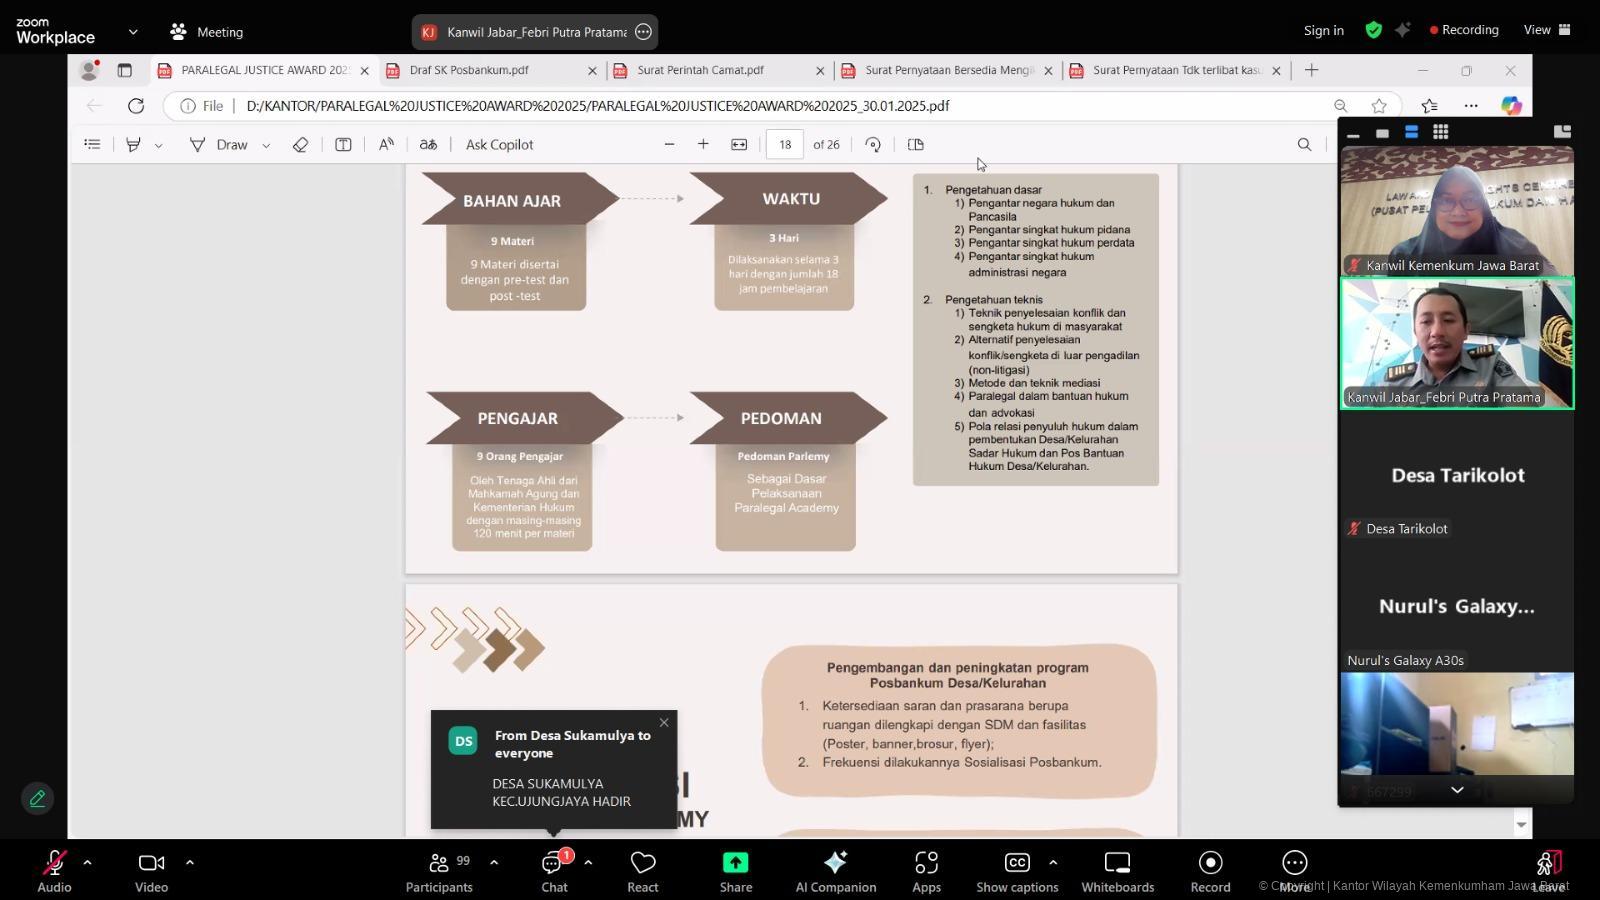Screen dimensions: 1600x900
Task: Open the Whiteboards tool
Action: (x=1117, y=870)
